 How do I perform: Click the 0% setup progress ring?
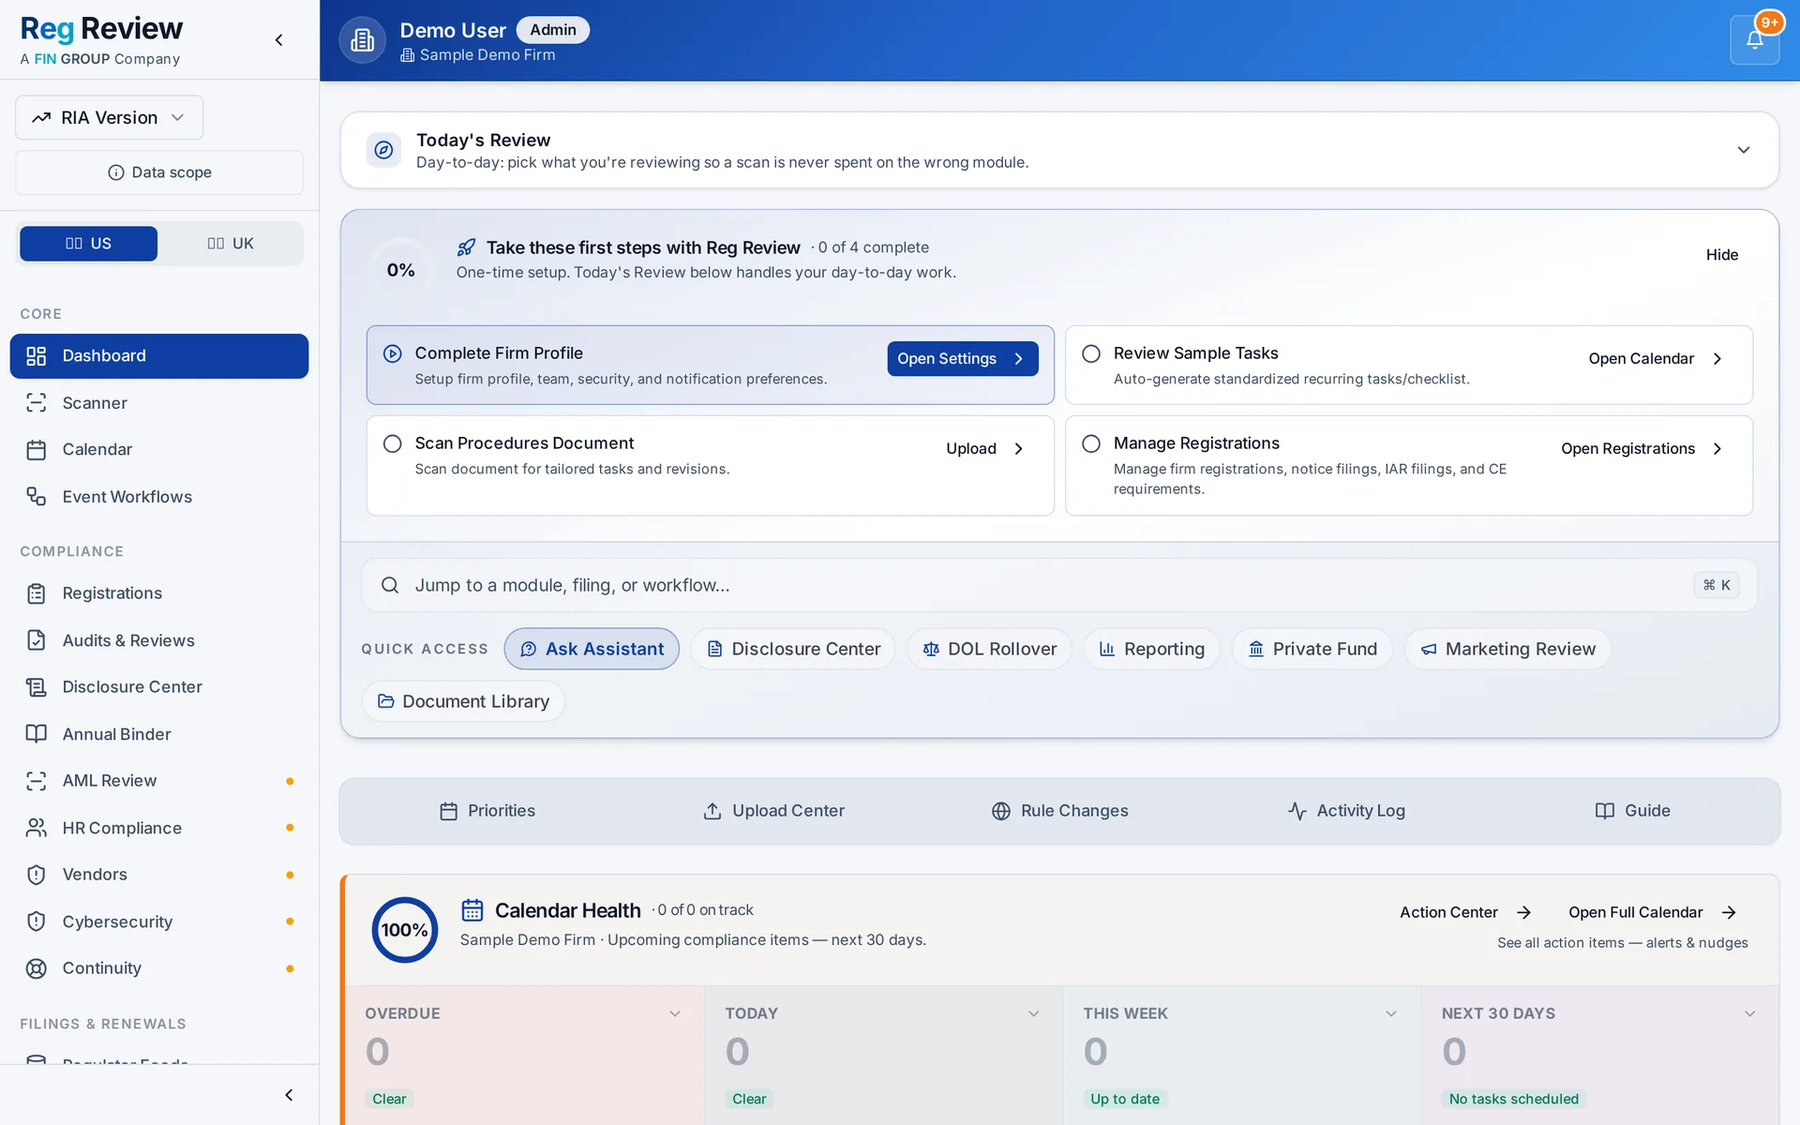[x=401, y=270]
